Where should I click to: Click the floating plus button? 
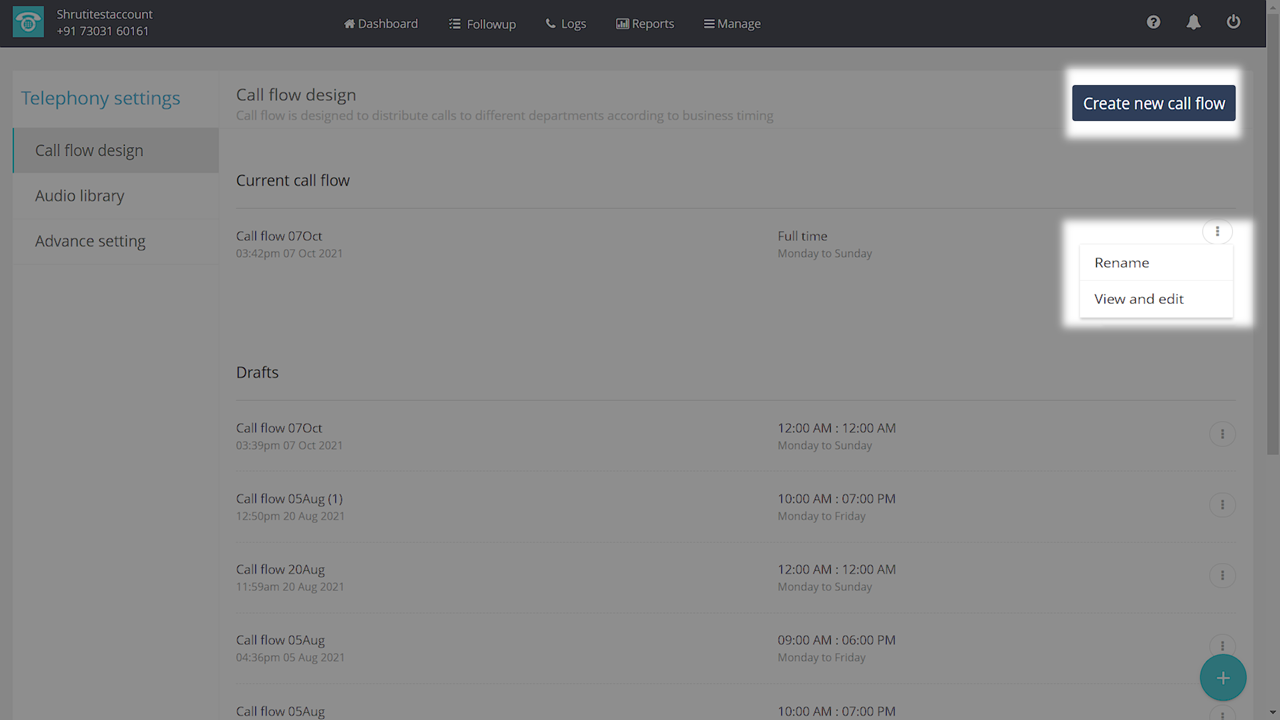(1222, 678)
